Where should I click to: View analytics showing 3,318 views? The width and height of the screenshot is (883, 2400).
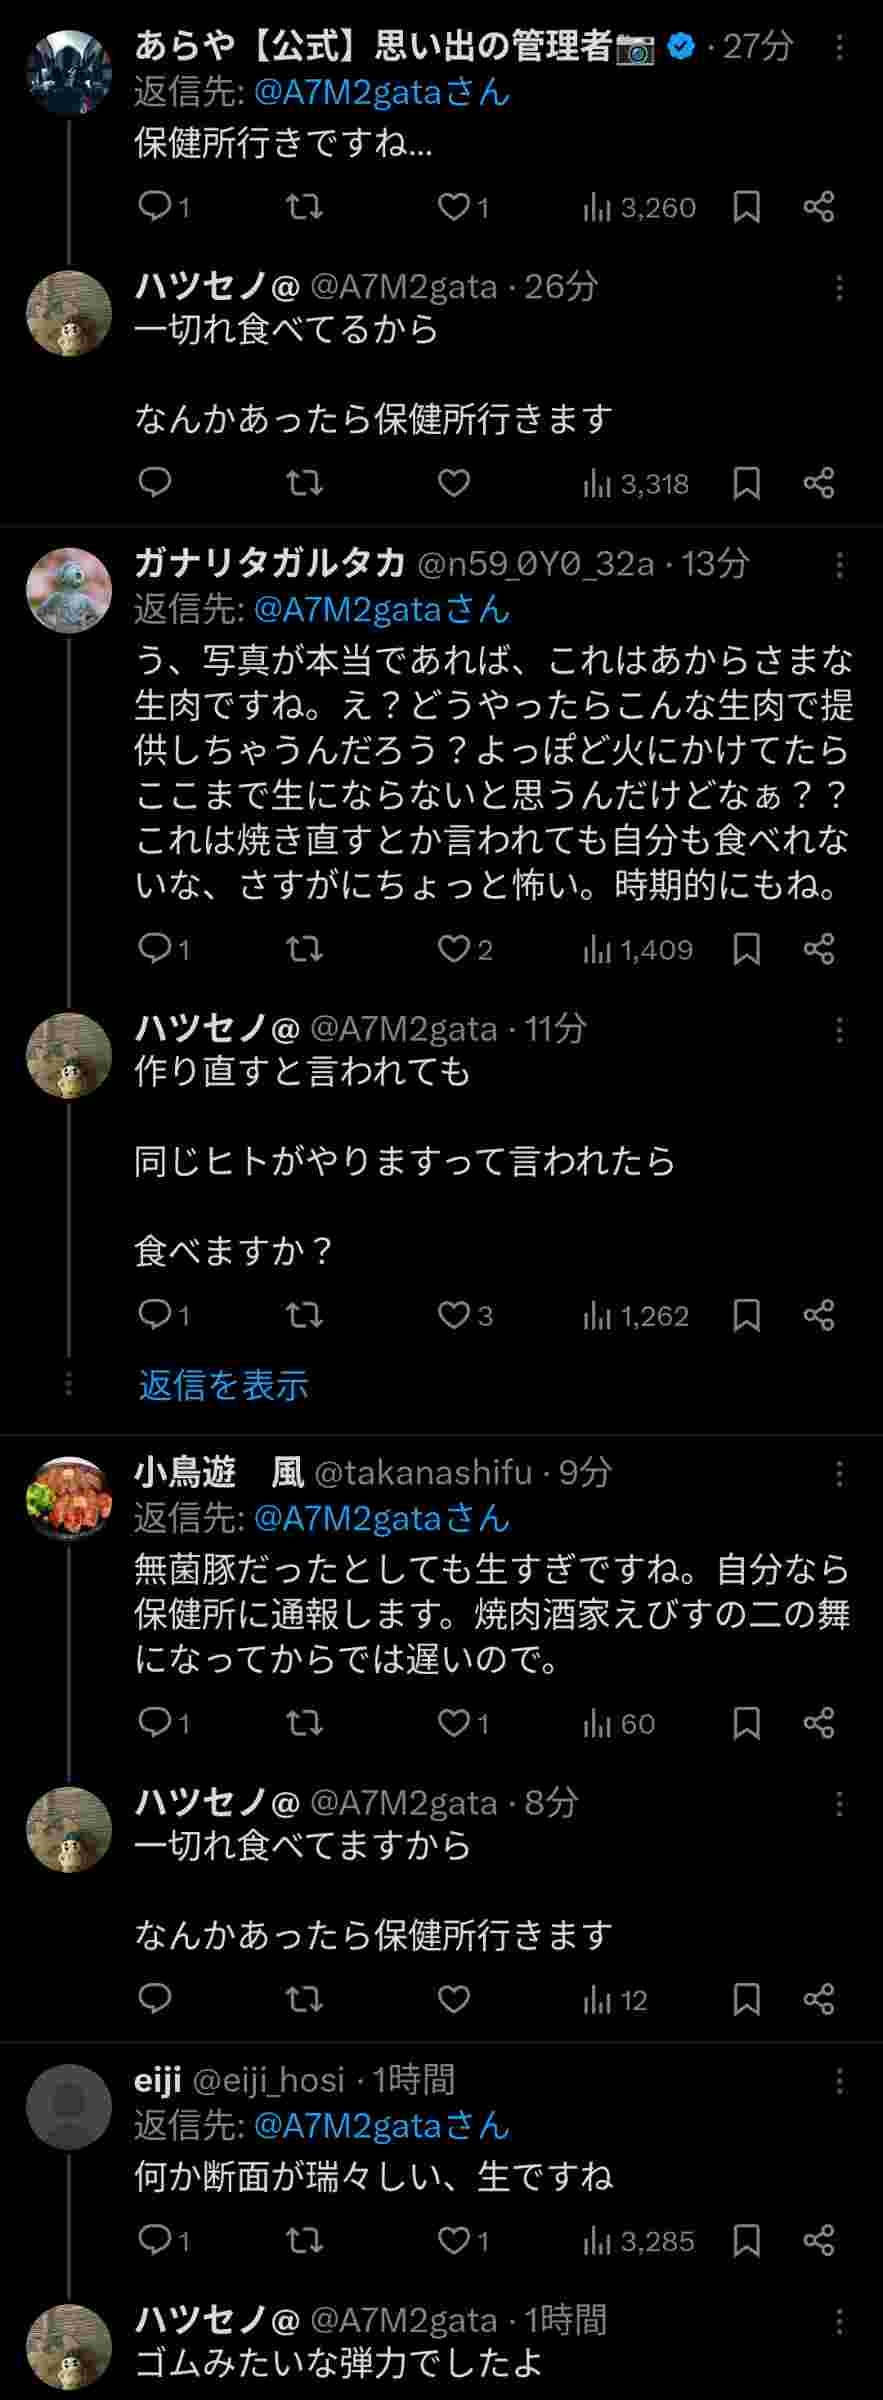pos(636,484)
